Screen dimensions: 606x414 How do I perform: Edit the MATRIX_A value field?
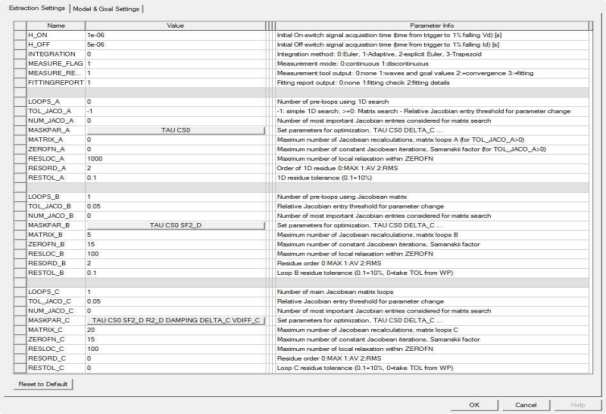click(175, 140)
